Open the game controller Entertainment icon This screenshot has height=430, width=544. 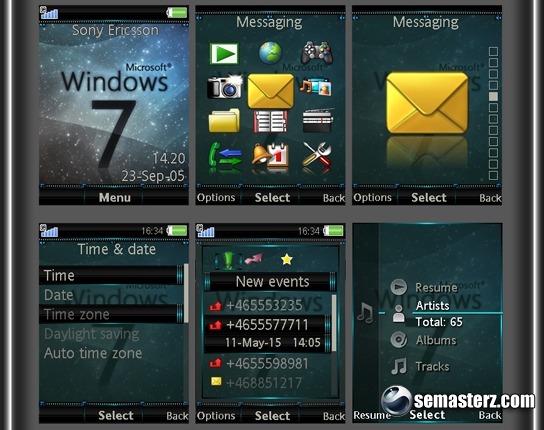tap(316, 53)
